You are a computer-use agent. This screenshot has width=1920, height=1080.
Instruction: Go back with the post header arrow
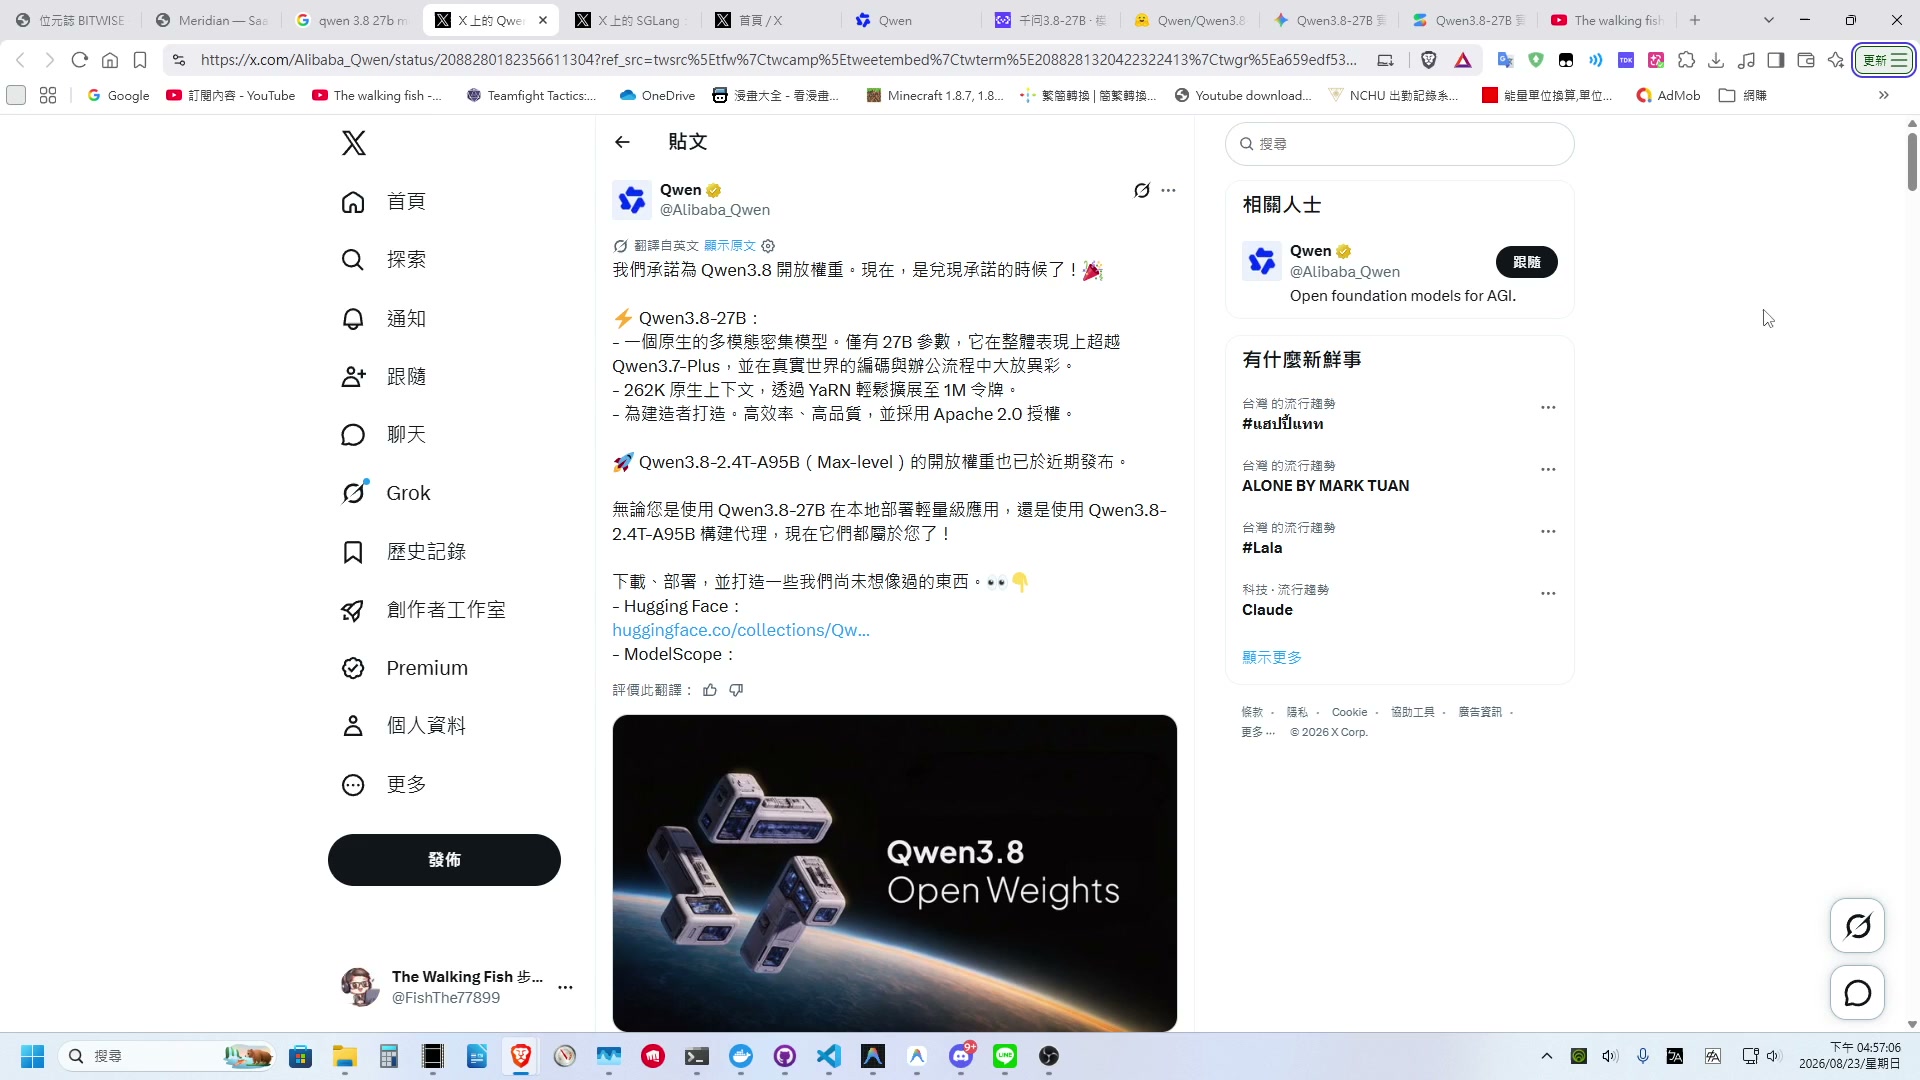pos(622,142)
